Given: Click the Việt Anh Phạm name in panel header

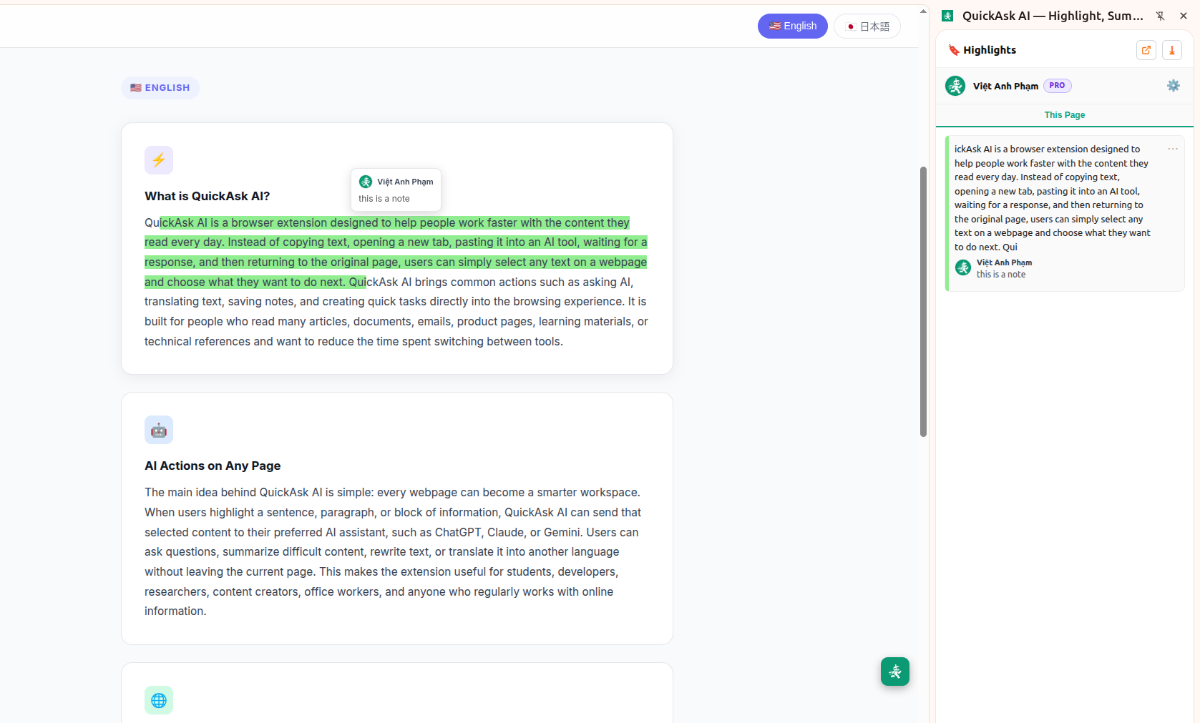Looking at the screenshot, I should point(1005,86).
